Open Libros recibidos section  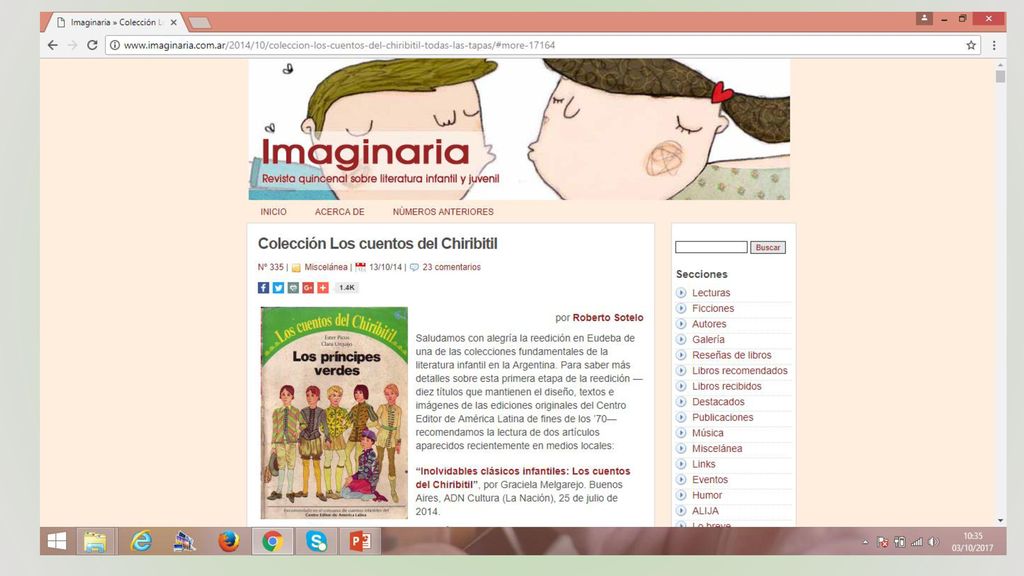pos(727,386)
